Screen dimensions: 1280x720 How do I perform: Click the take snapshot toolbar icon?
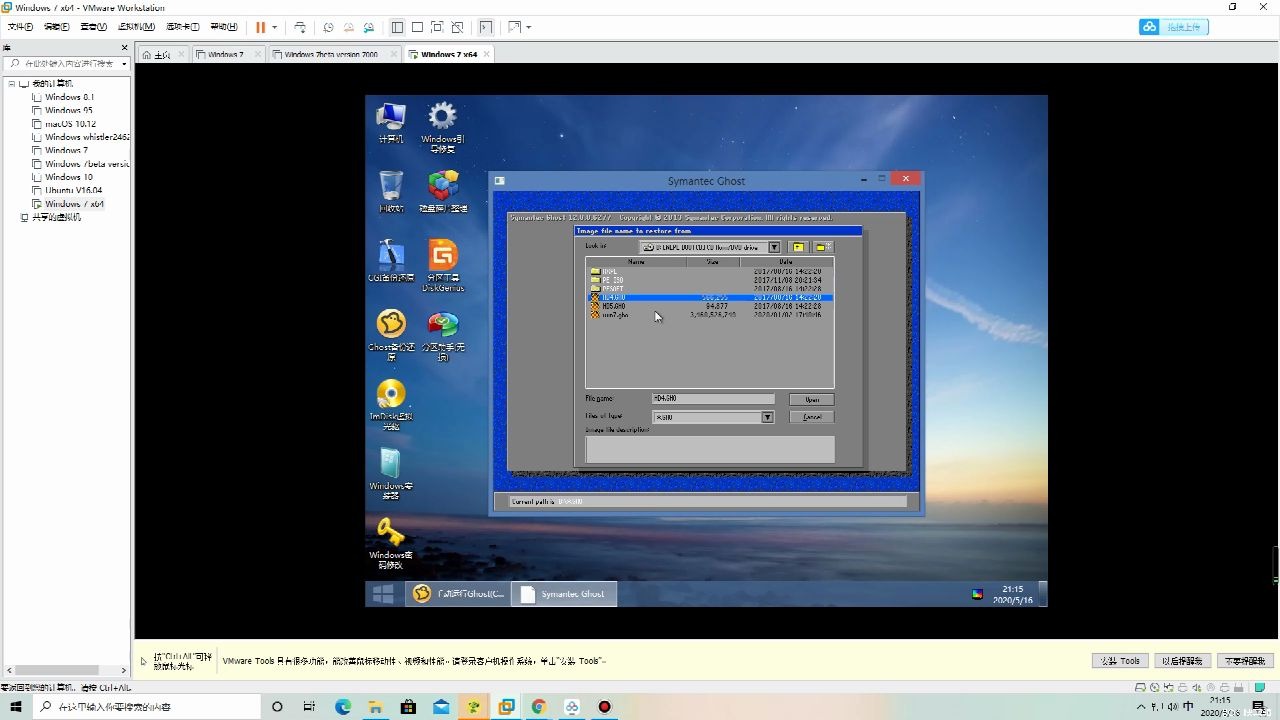click(328, 27)
